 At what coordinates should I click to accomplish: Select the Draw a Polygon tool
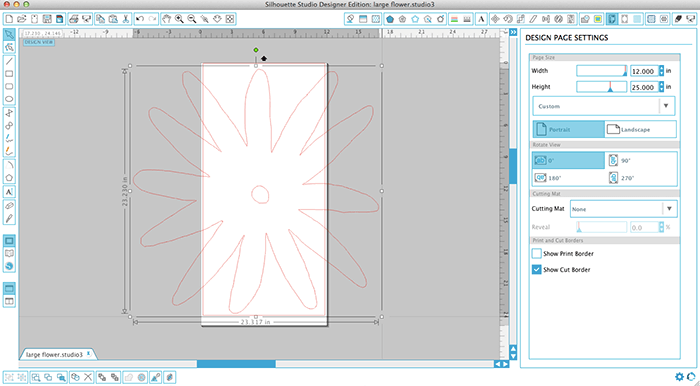click(x=9, y=113)
